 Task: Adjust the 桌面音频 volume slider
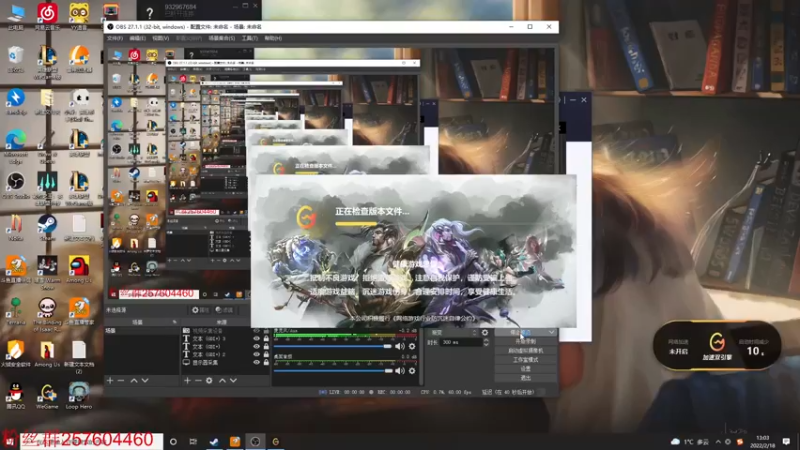tap(333, 371)
